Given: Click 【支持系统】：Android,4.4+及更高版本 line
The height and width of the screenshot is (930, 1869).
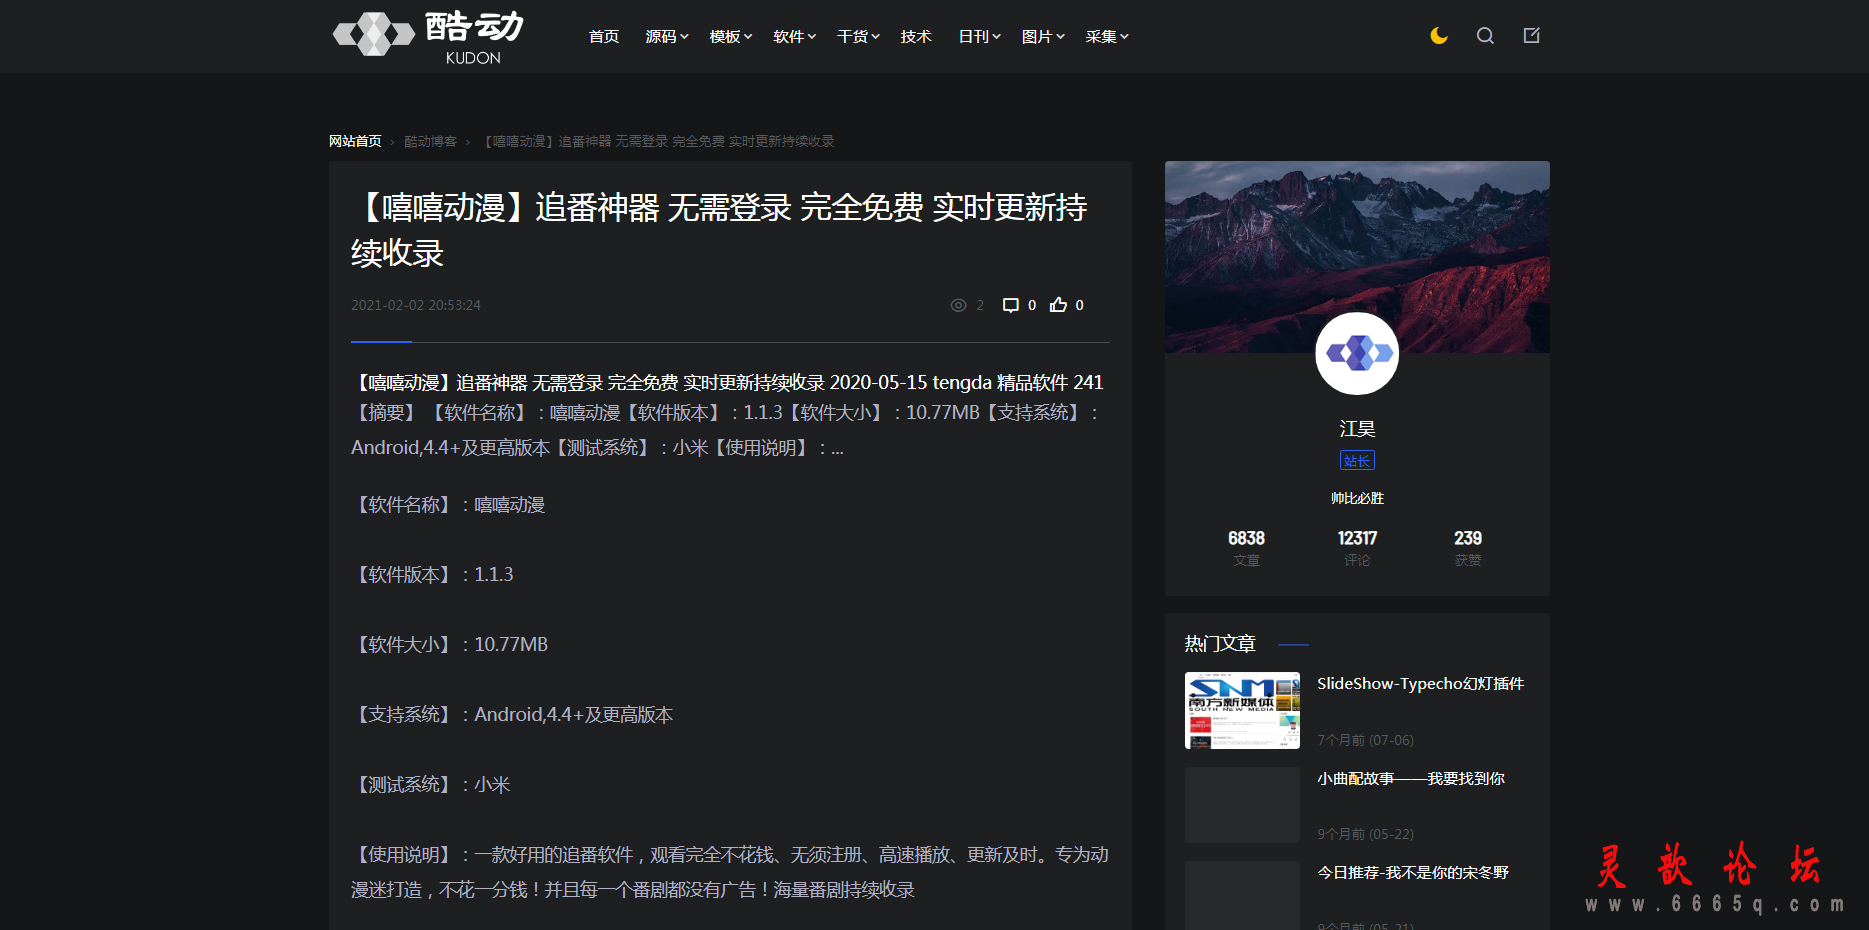Looking at the screenshot, I should click(512, 715).
